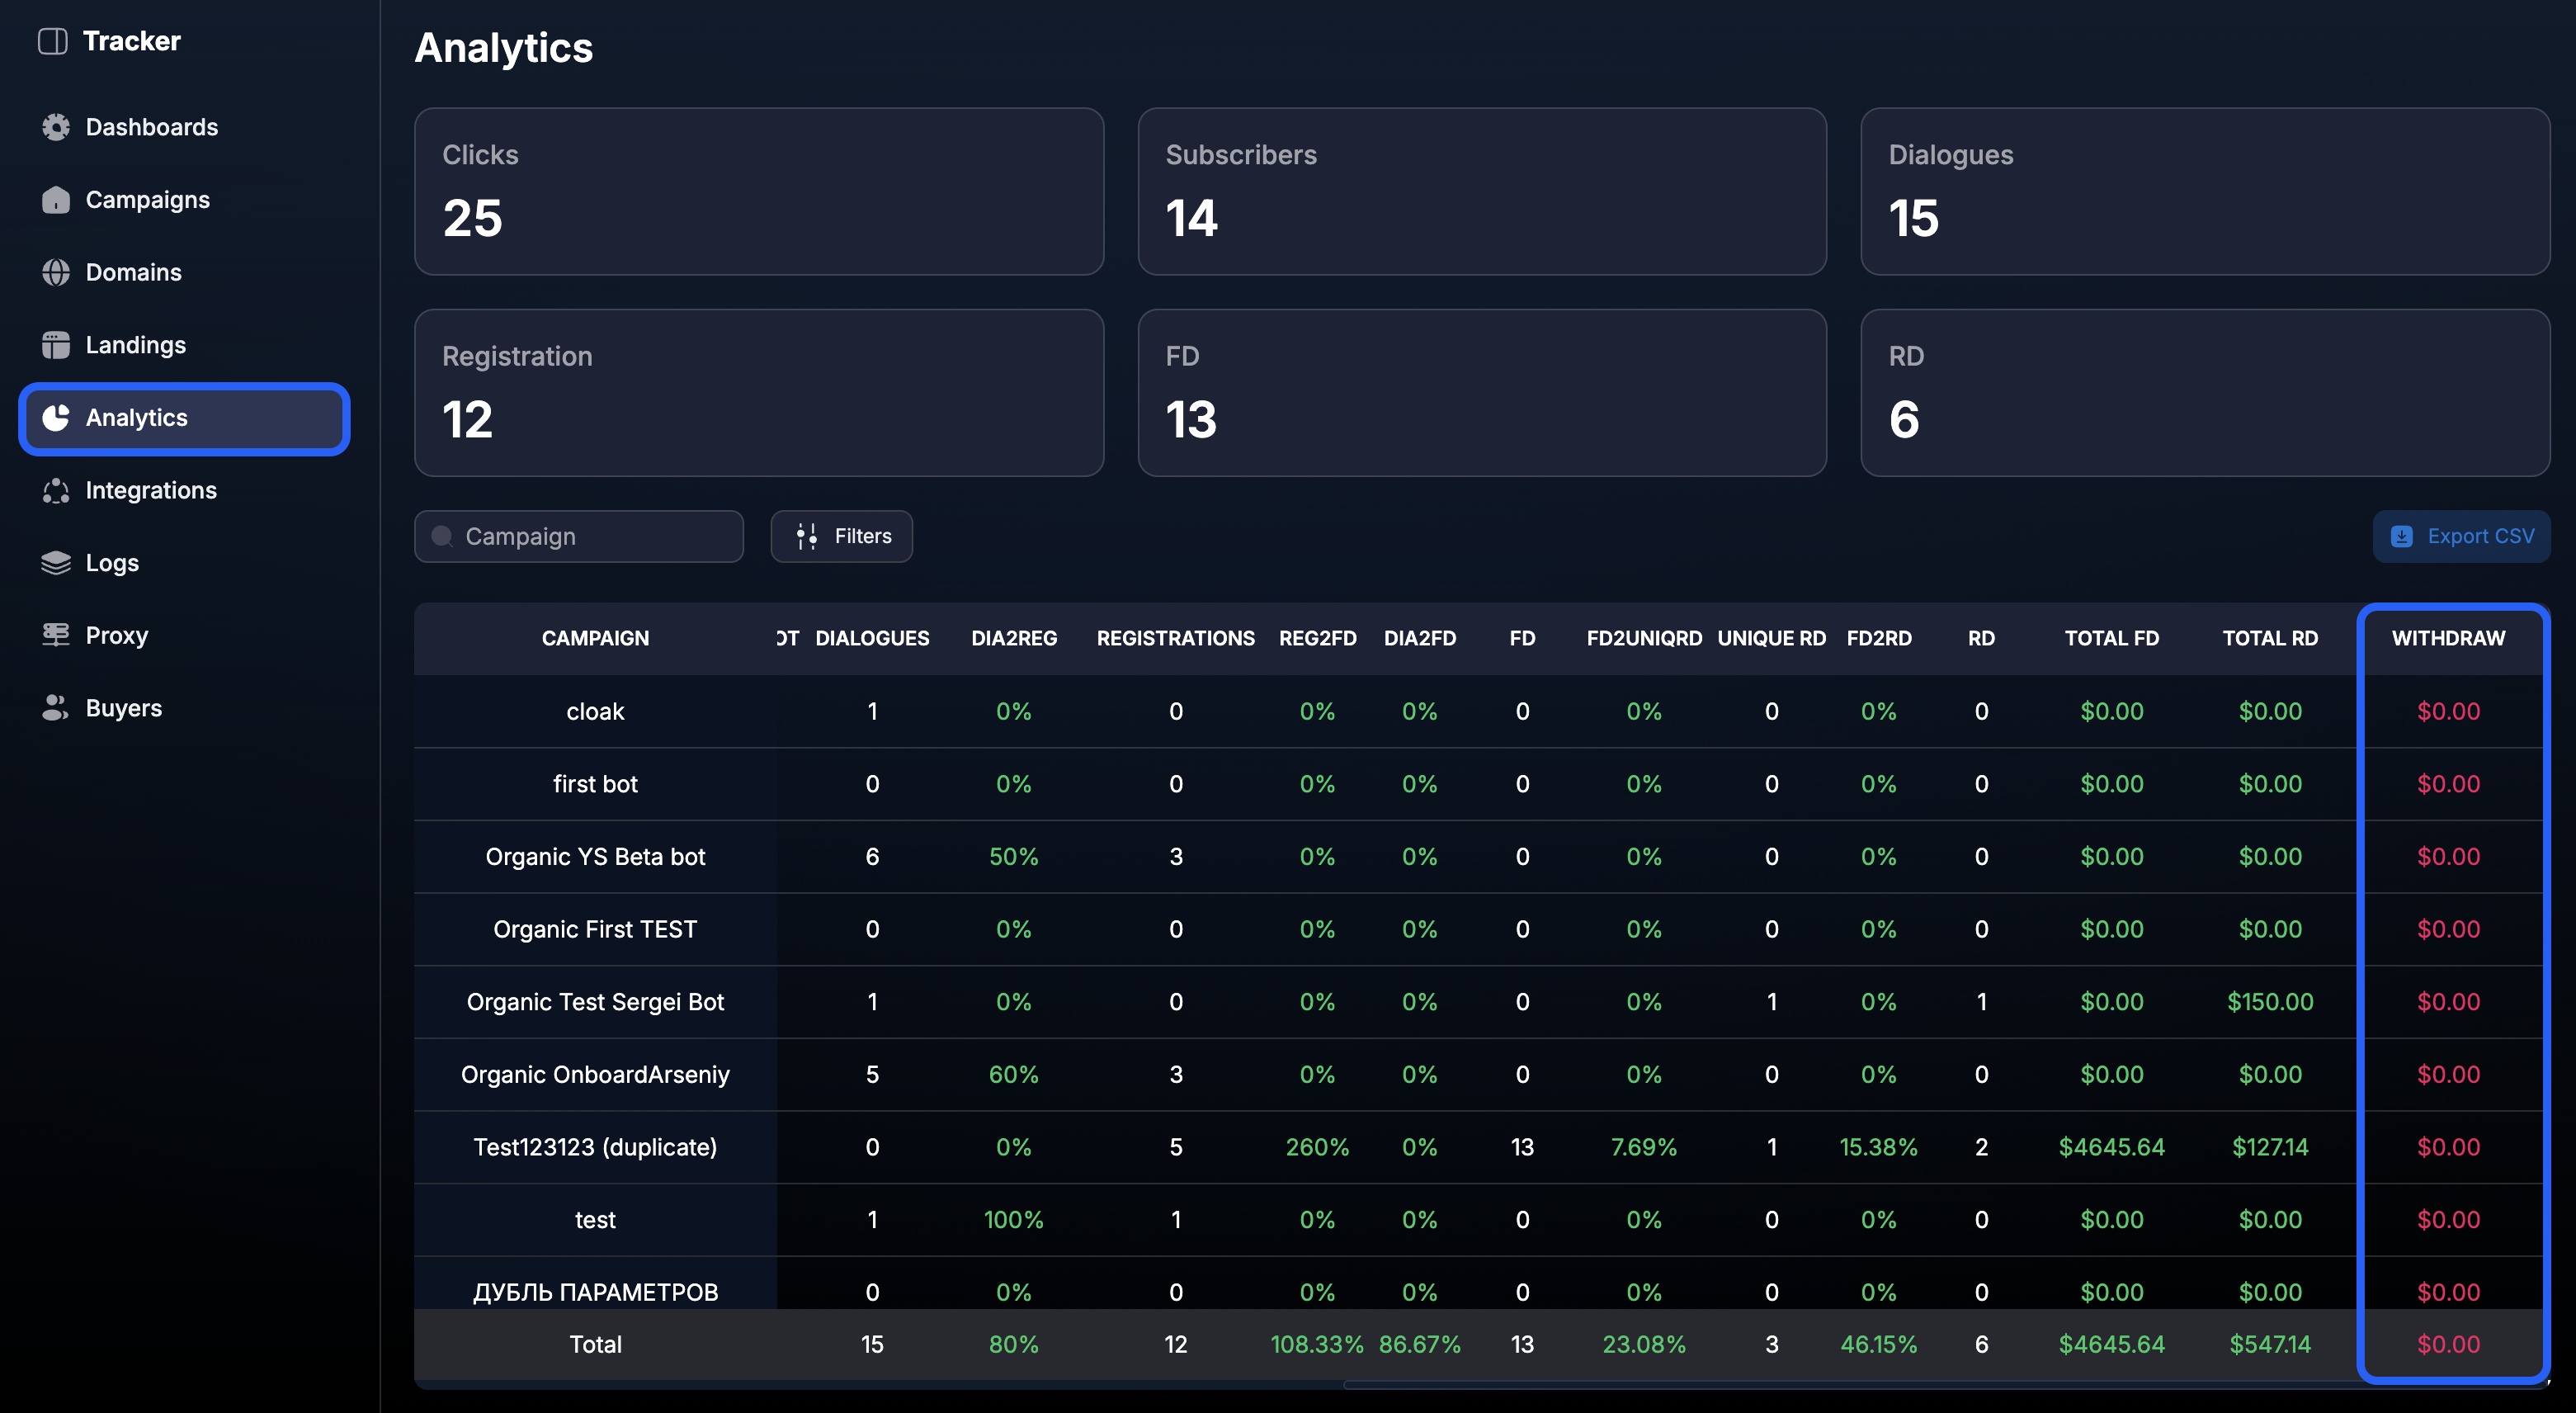This screenshot has width=2576, height=1413.
Task: Click the TOTAL FD column header
Action: coord(2111,638)
